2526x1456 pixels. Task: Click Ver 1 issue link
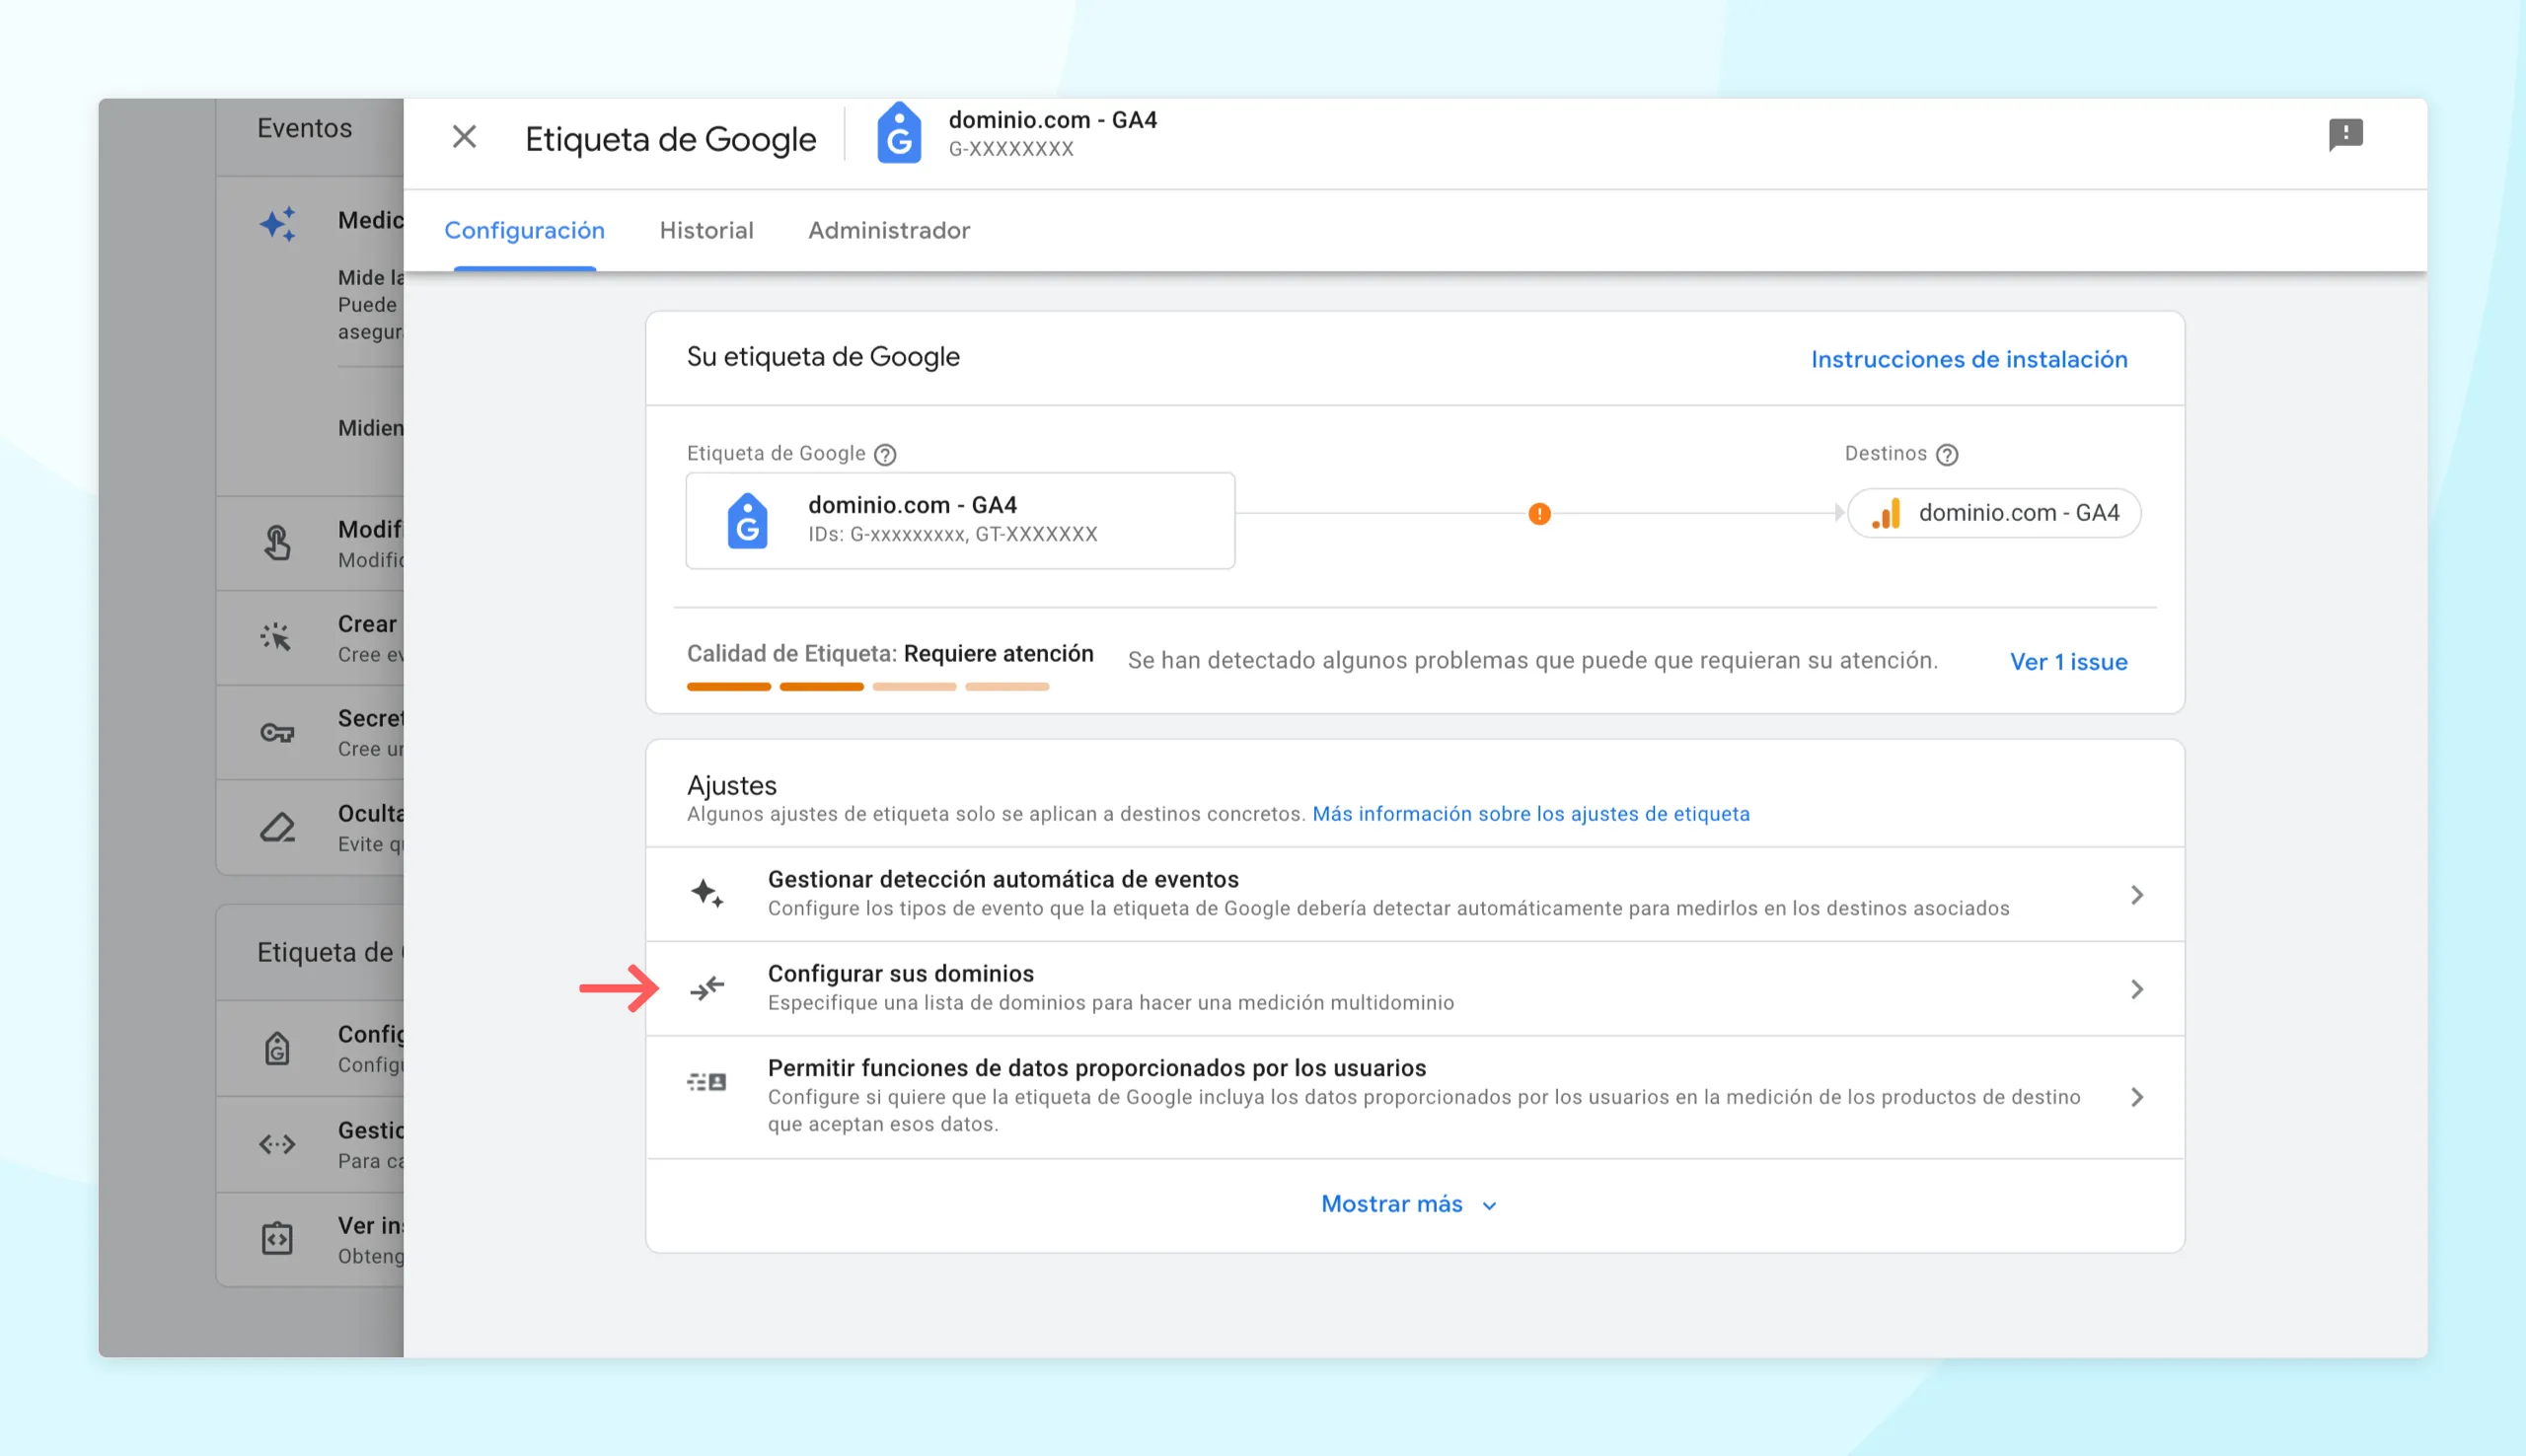pyautogui.click(x=2068, y=662)
